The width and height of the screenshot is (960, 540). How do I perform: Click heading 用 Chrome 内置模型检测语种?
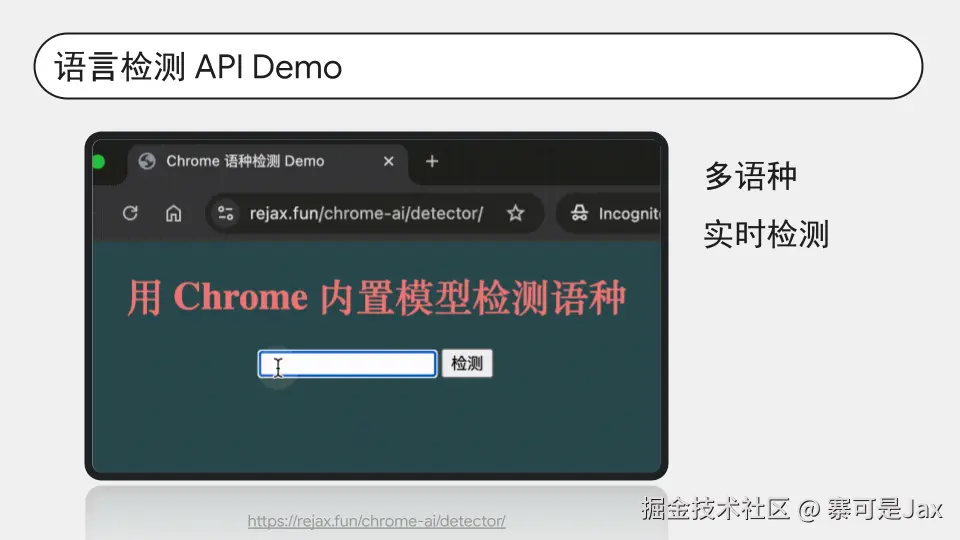[377, 298]
